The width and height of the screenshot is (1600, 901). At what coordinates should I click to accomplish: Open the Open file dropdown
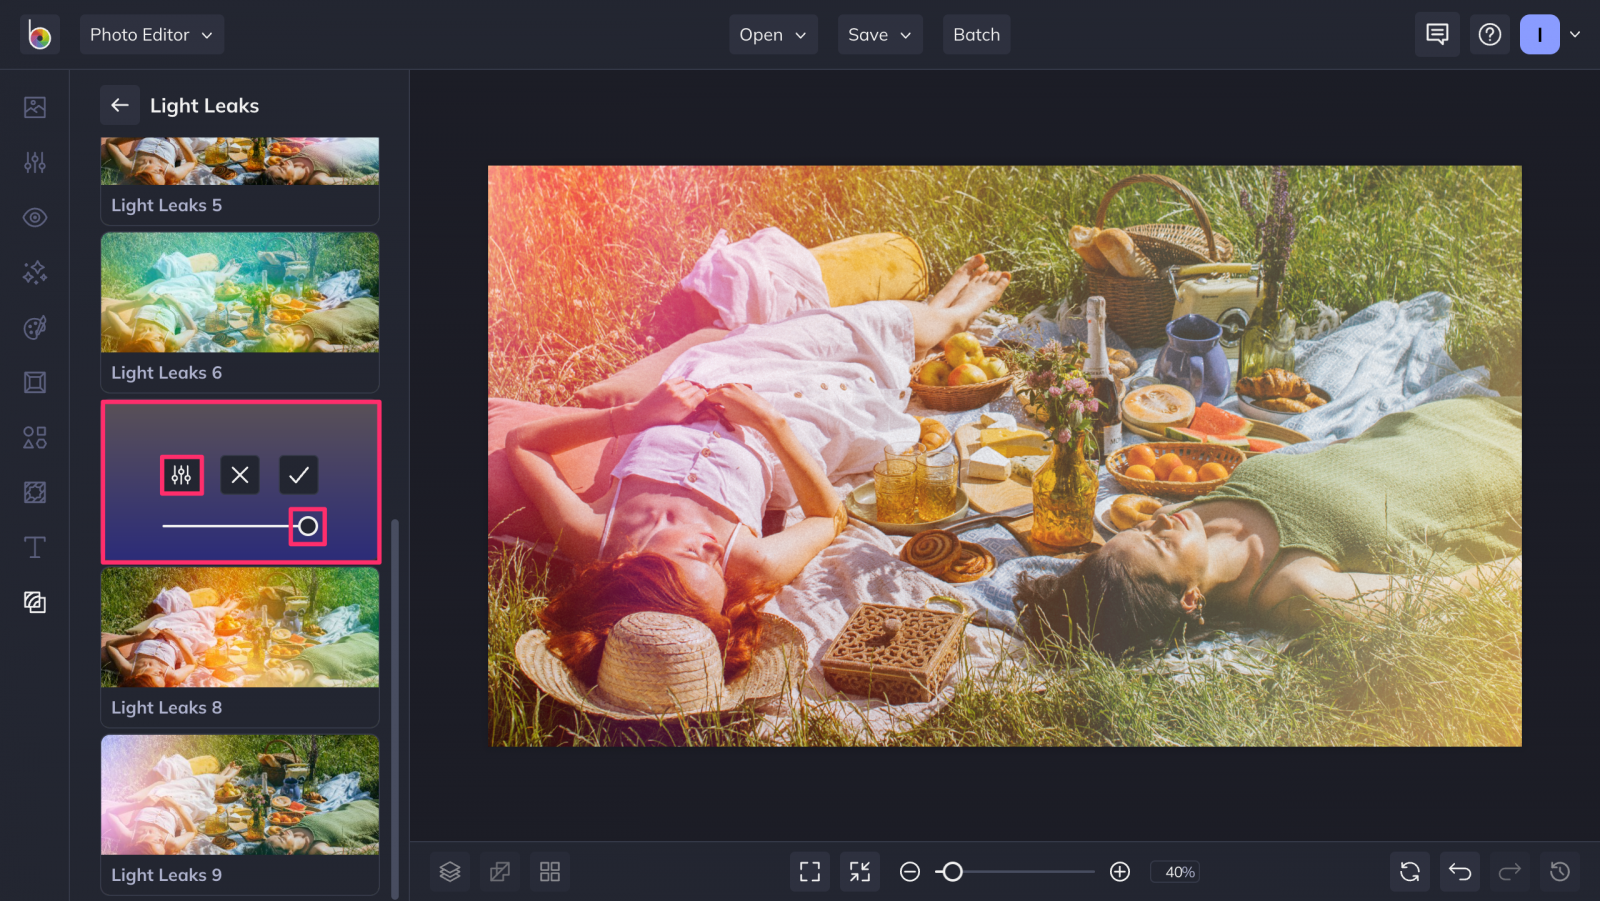coord(772,34)
